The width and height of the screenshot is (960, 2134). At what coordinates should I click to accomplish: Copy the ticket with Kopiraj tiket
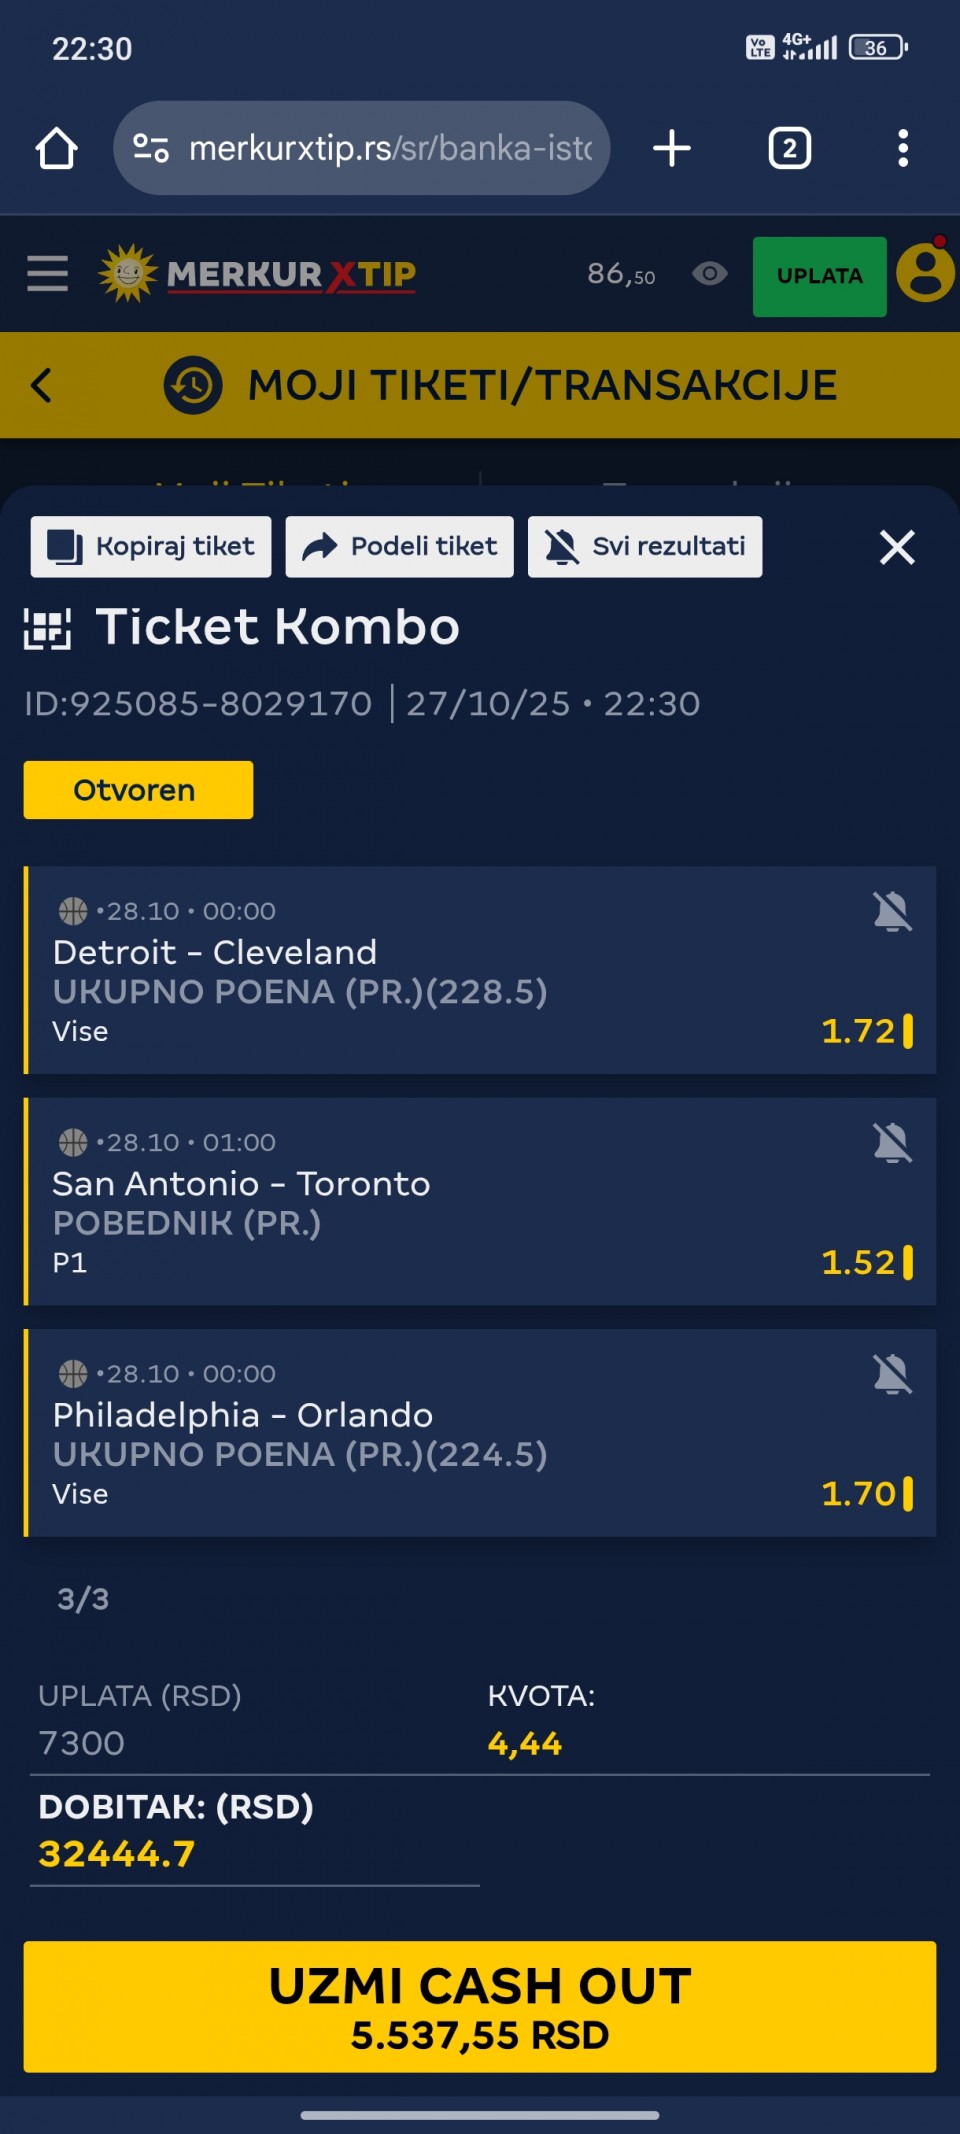point(151,547)
